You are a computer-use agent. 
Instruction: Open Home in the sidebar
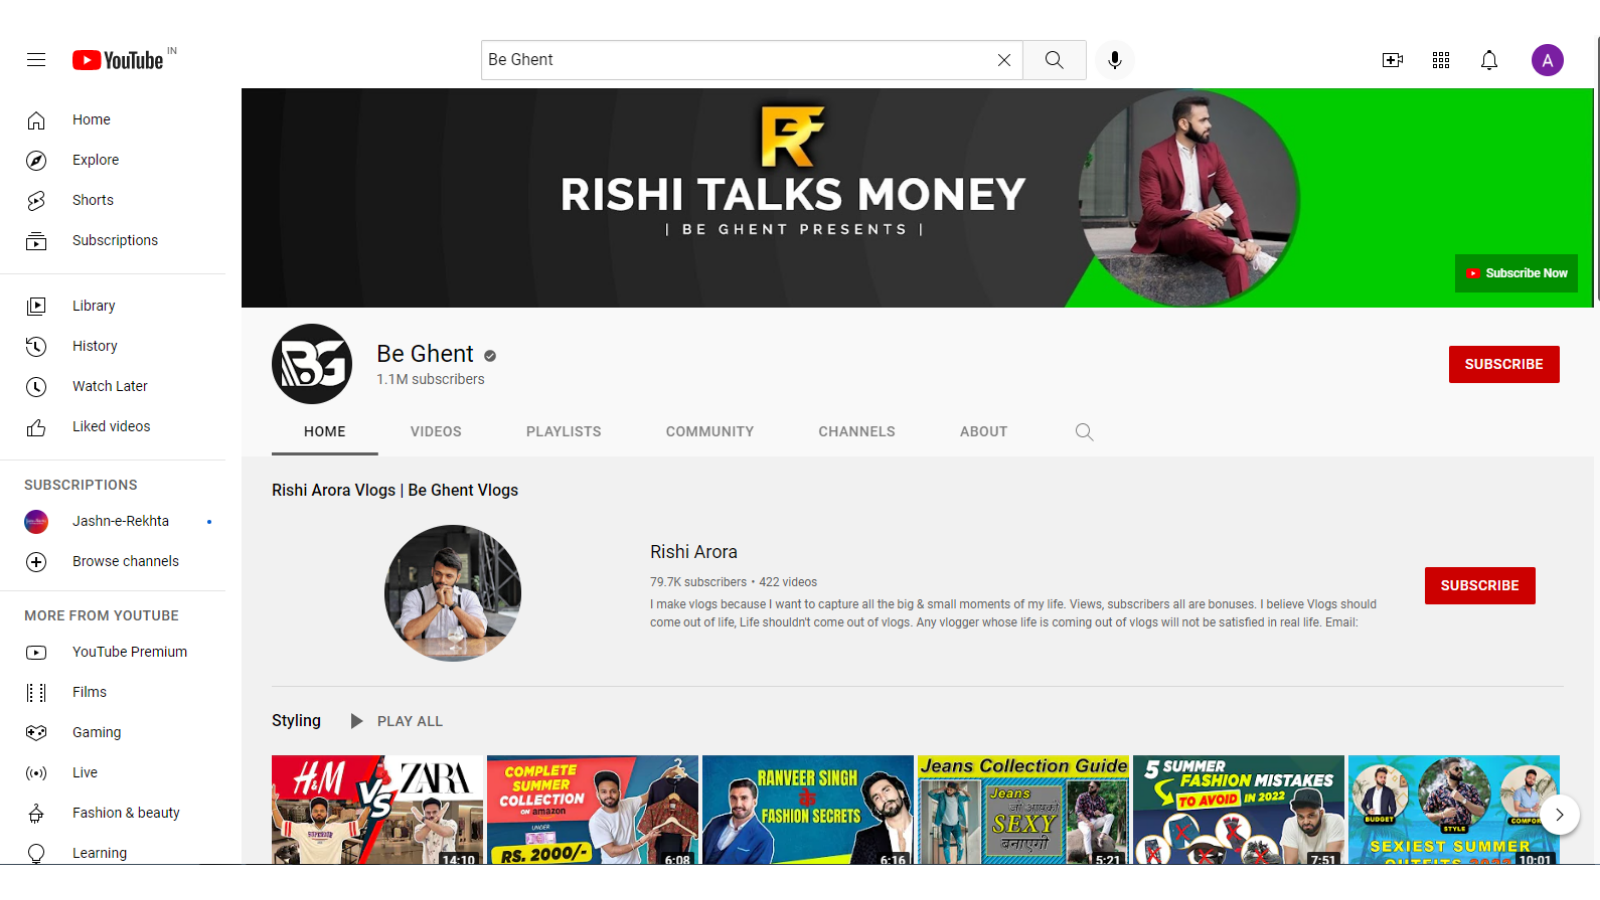(x=113, y=120)
